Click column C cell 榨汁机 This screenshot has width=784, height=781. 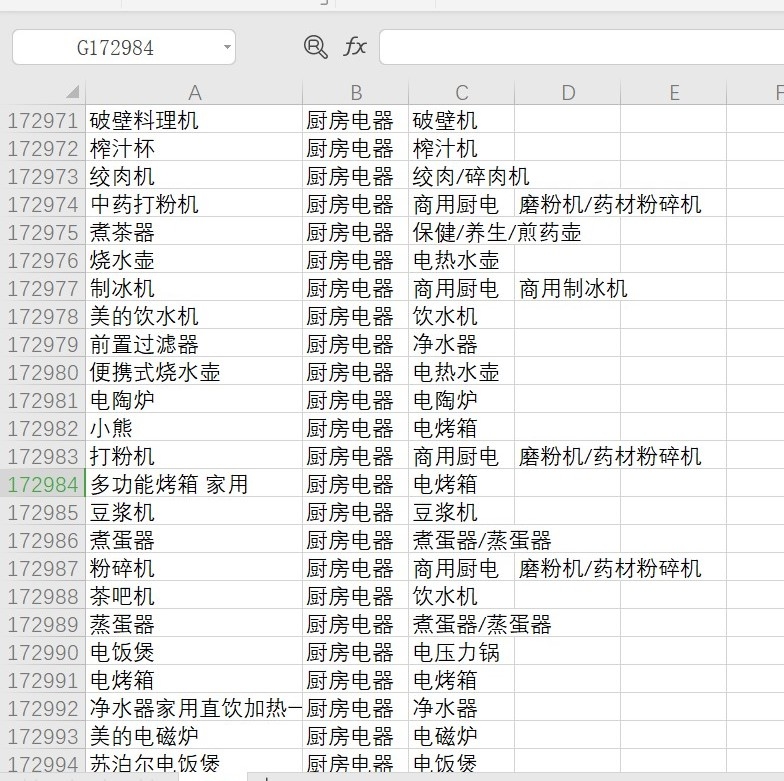coord(462,148)
